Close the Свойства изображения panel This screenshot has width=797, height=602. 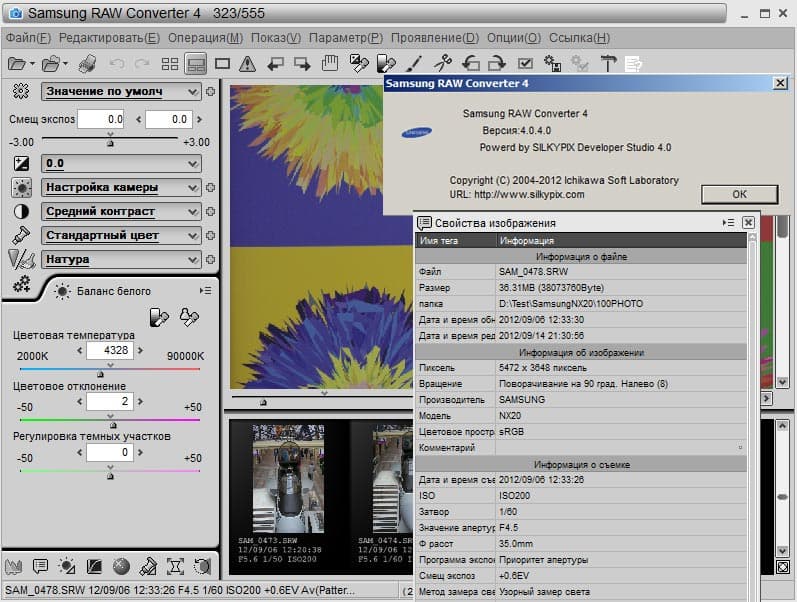tap(748, 222)
